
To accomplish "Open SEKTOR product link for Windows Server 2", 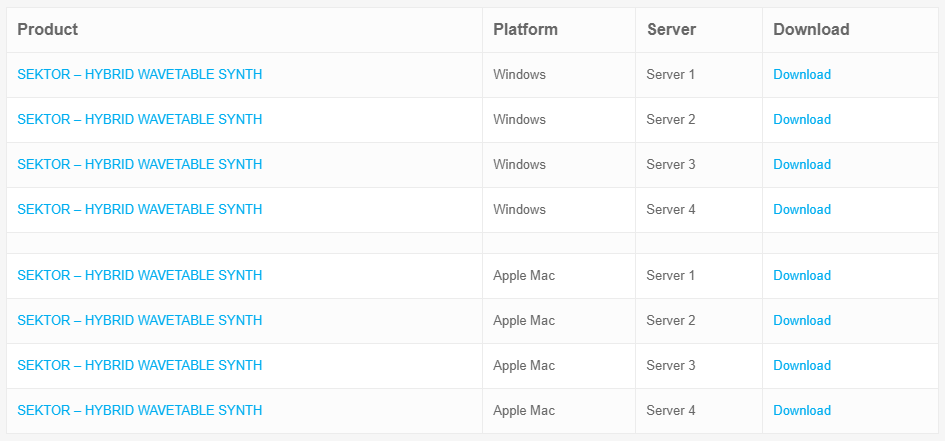I will pyautogui.click(x=140, y=120).
